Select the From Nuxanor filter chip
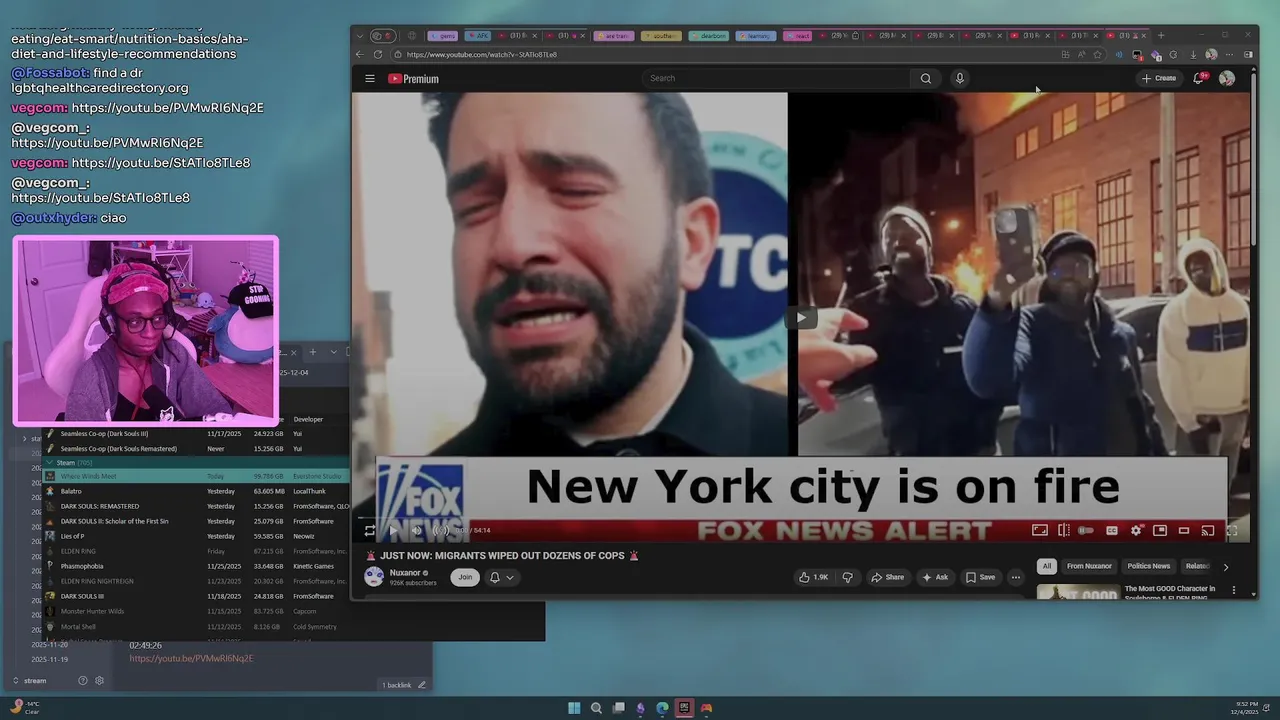 coord(1089,566)
